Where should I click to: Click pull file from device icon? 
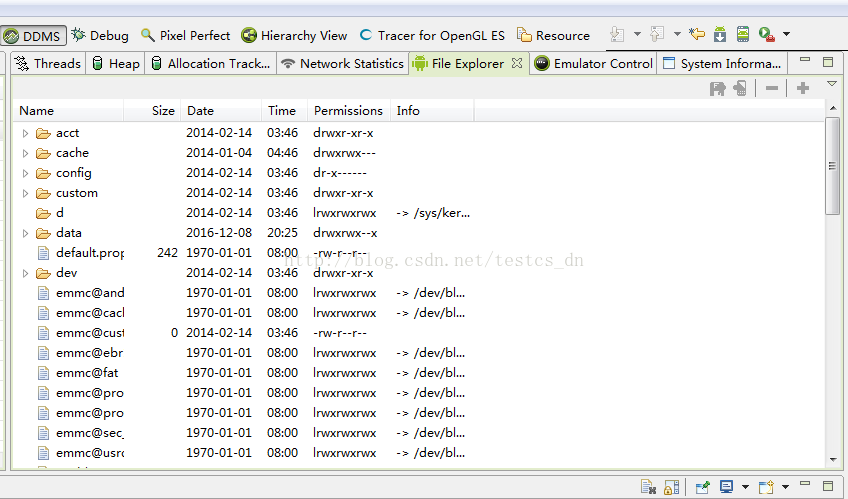[718, 88]
